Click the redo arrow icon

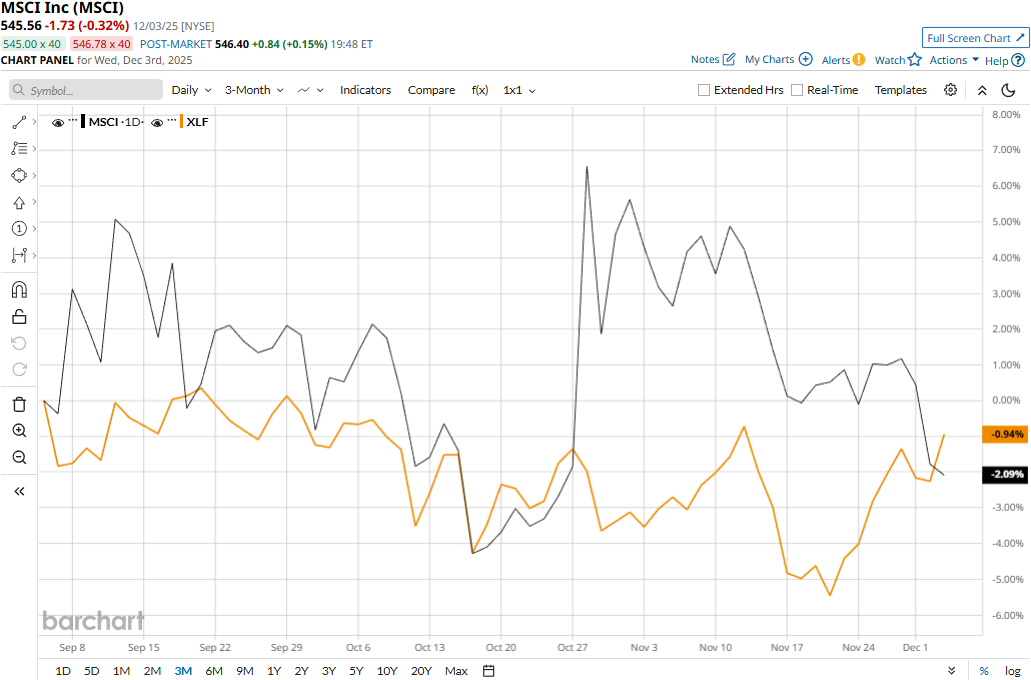[19, 370]
